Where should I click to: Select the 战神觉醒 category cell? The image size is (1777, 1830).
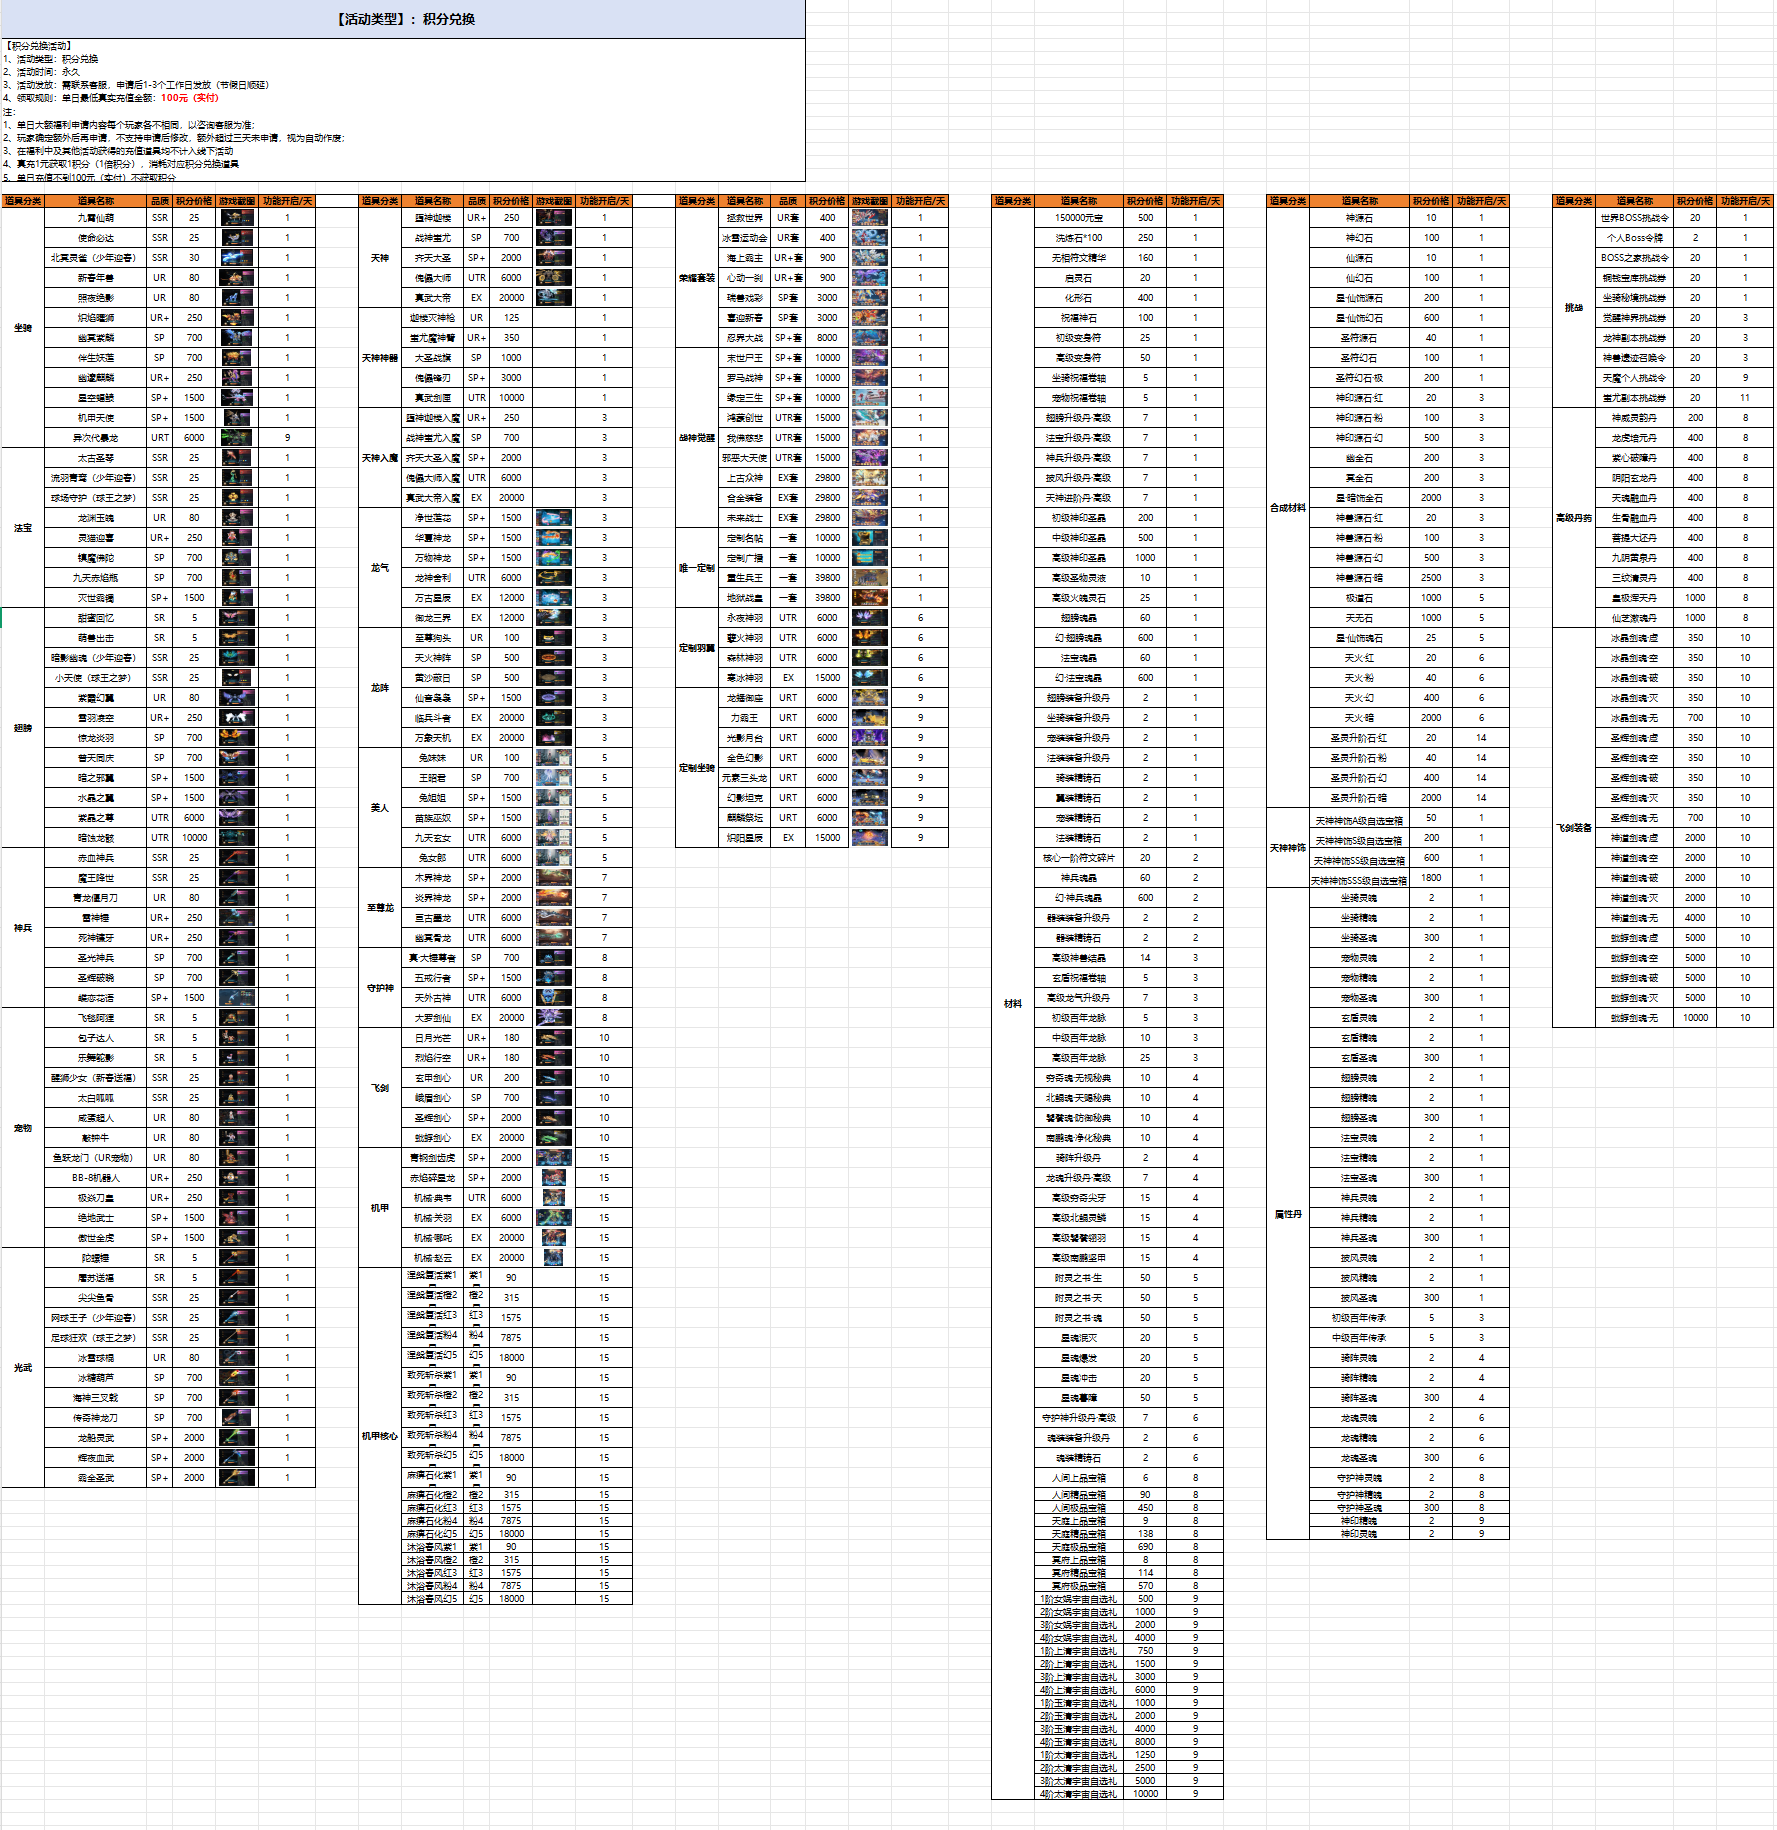(697, 438)
